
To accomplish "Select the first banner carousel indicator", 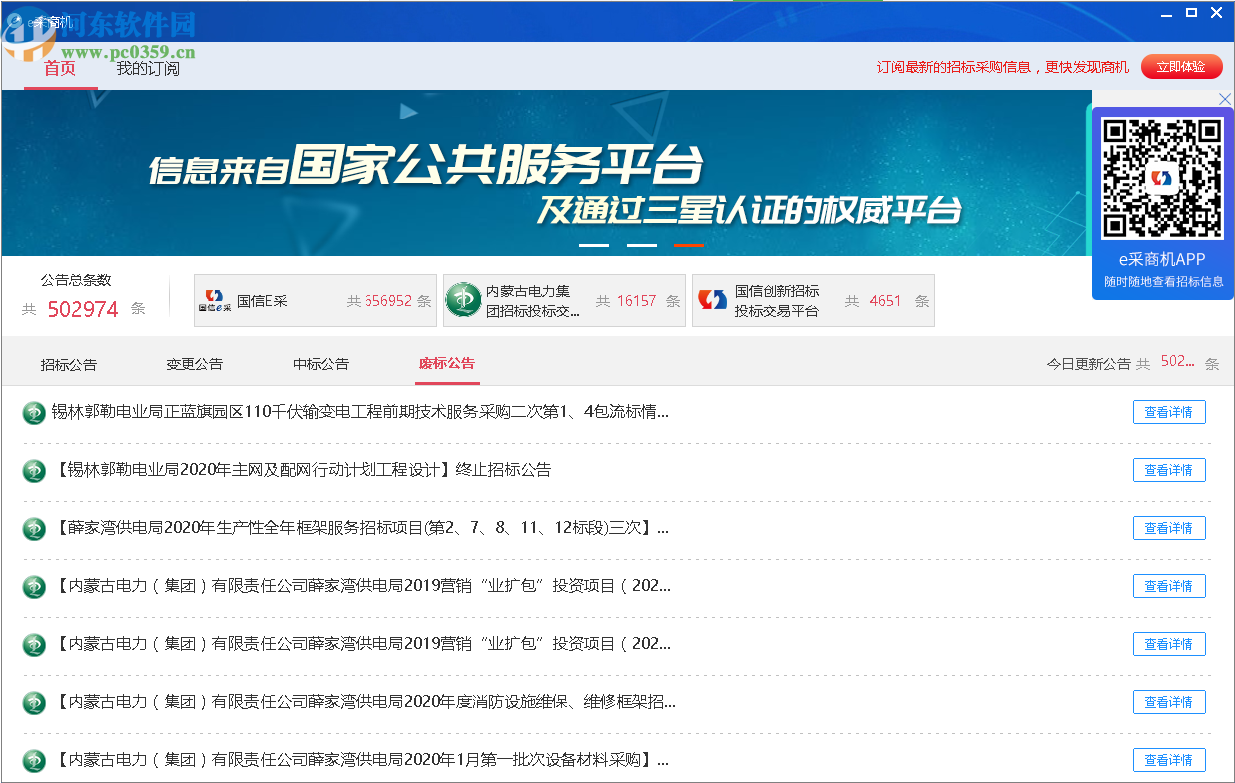I will tap(594, 245).
